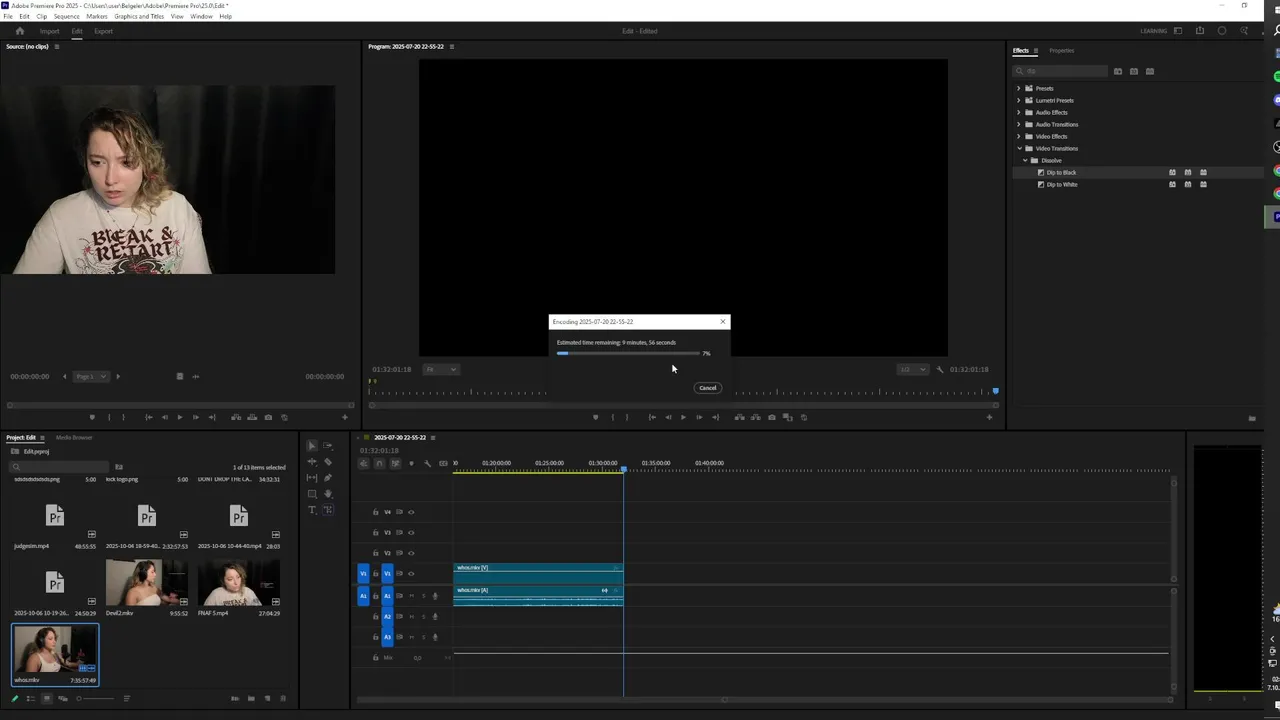Toggle lock on track V2
Viewport: 1280px width, 720px height.
click(376, 553)
